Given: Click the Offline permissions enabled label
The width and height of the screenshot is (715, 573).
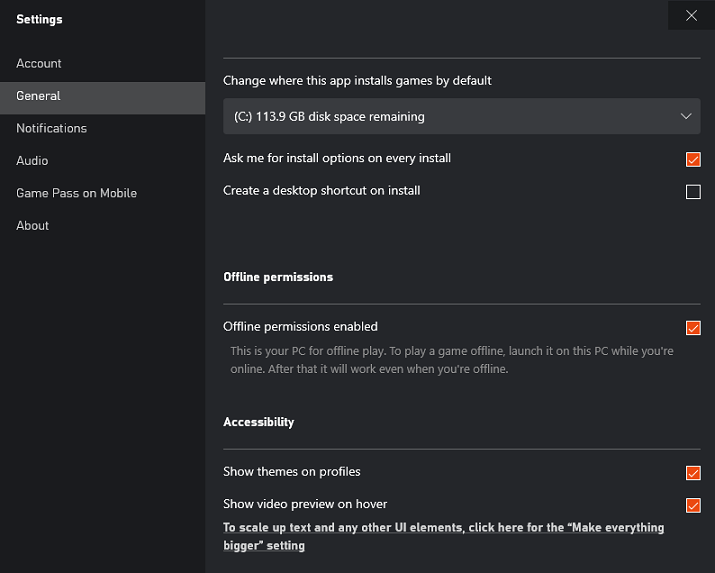Looking at the screenshot, I should click(x=301, y=326).
